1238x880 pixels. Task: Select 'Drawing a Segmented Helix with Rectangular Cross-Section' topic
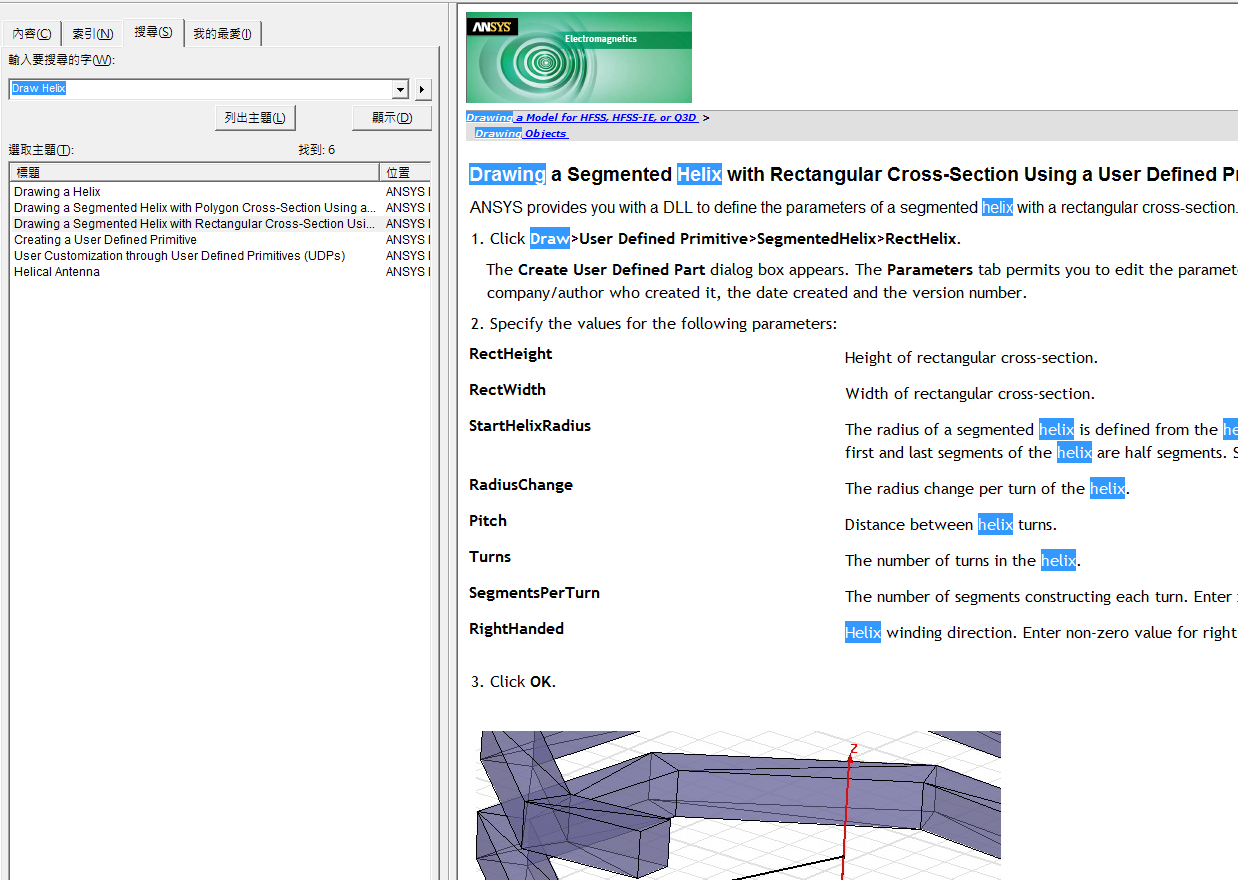click(x=195, y=224)
